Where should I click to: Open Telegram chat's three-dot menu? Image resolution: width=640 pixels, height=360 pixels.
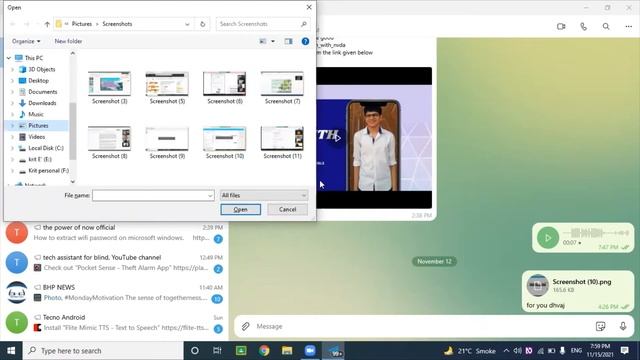click(x=629, y=27)
